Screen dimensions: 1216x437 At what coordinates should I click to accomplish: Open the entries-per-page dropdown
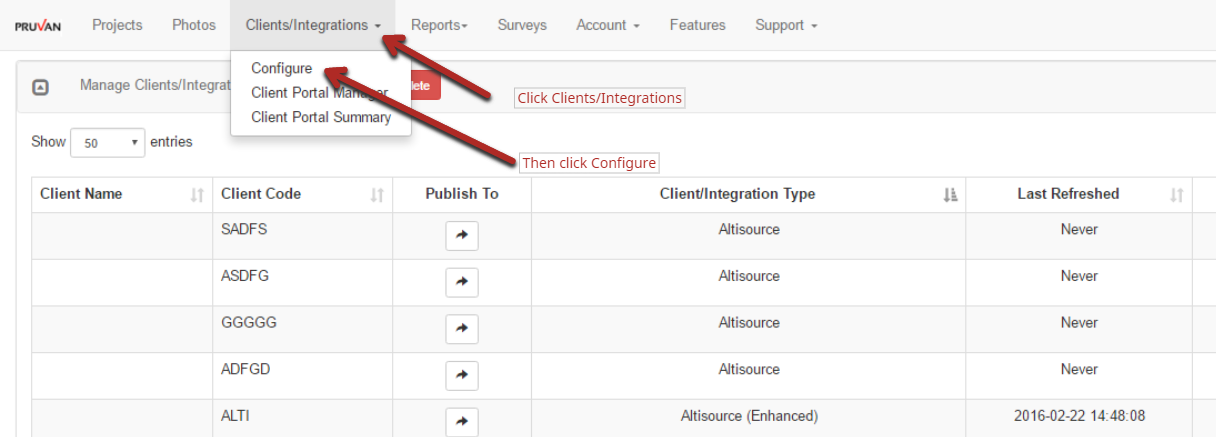(x=108, y=143)
